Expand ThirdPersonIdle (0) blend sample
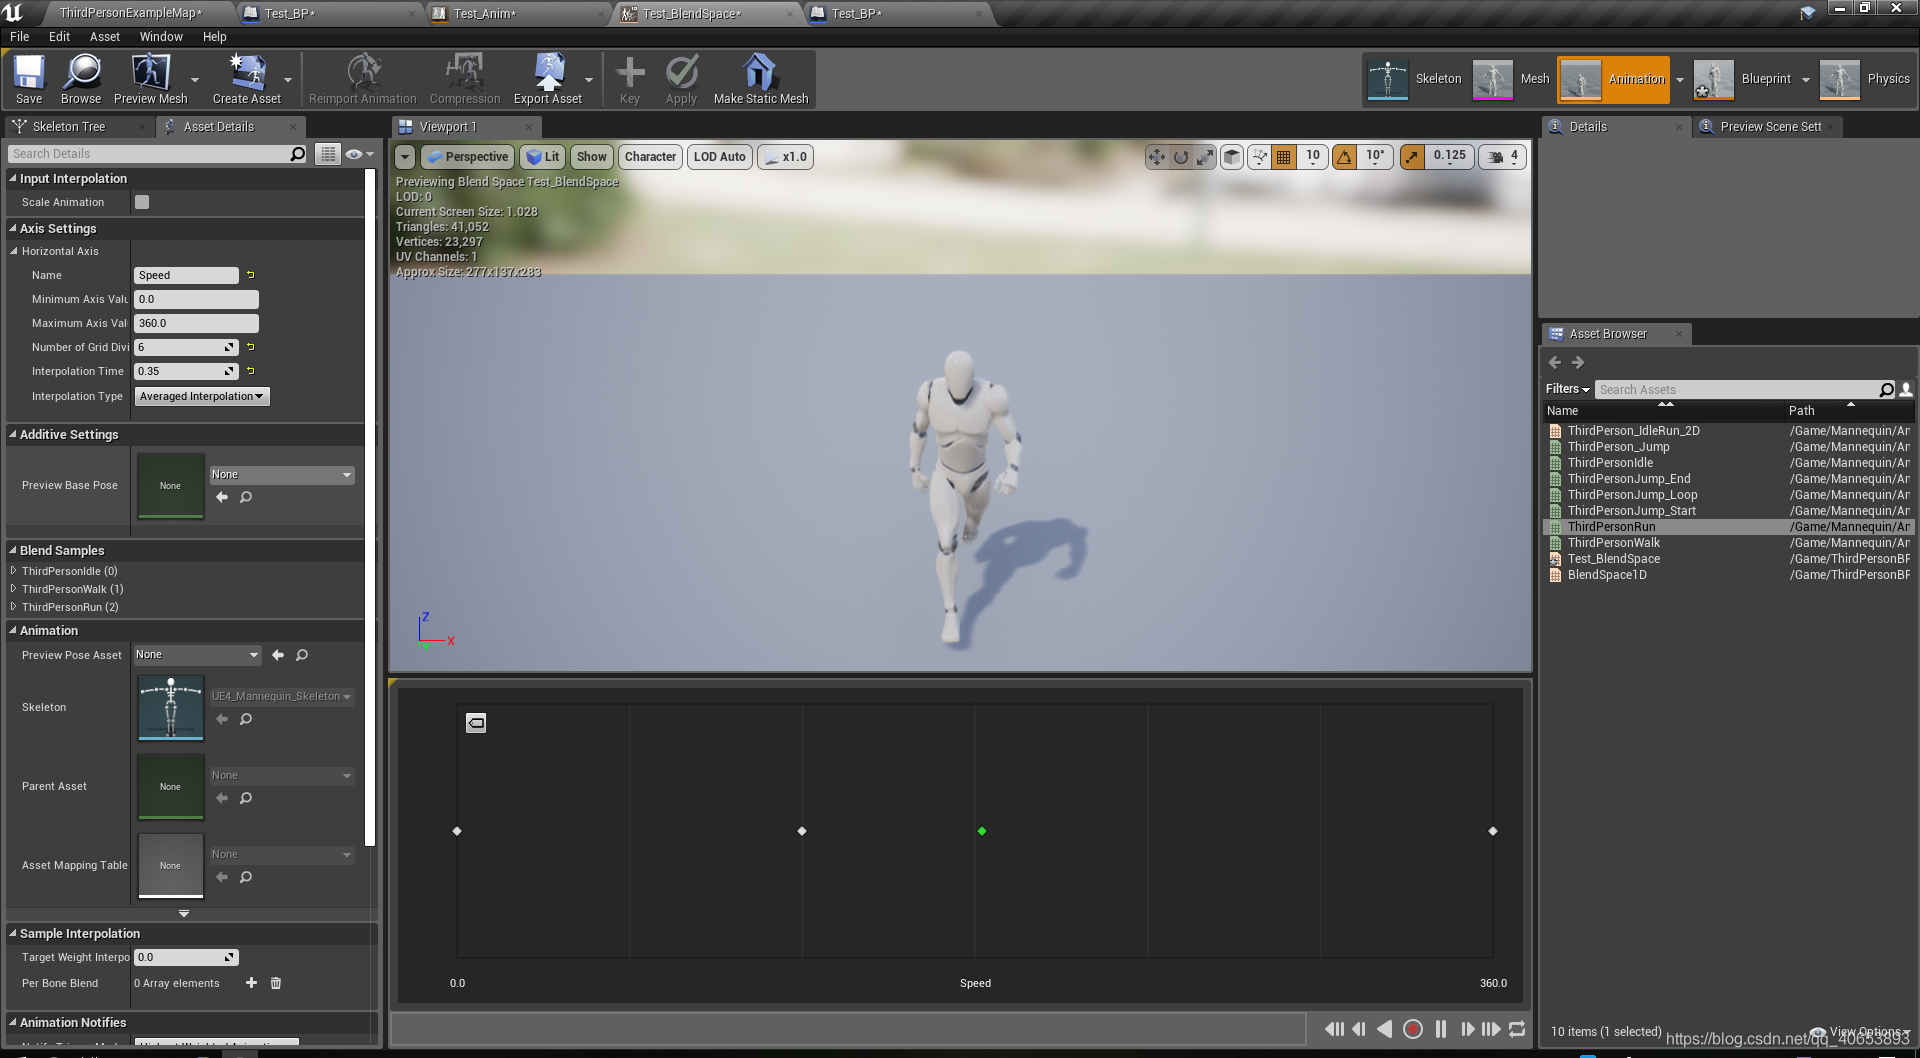Viewport: 1920px width, 1058px height. click(14, 571)
